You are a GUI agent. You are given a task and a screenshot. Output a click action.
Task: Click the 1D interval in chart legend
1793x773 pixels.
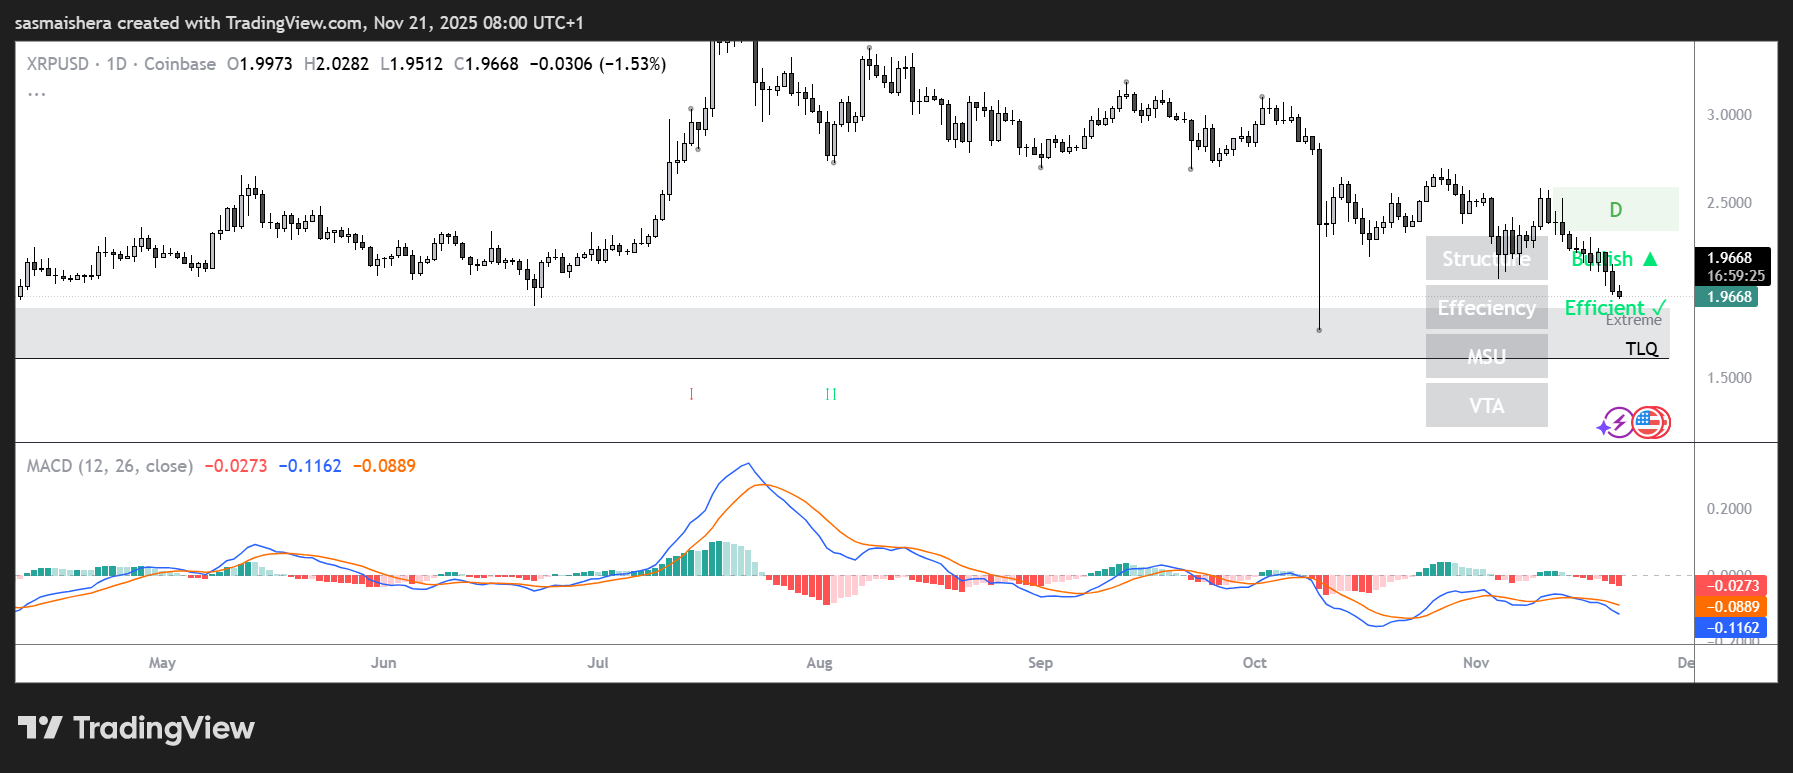[x=117, y=64]
